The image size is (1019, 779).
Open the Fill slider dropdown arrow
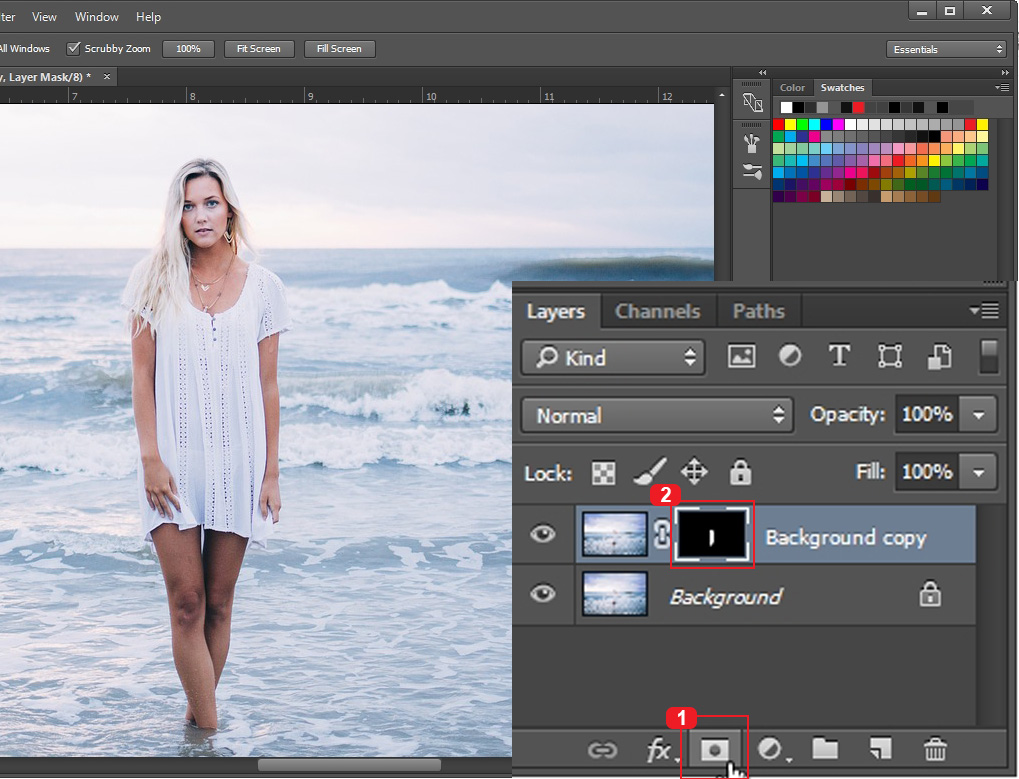(979, 472)
